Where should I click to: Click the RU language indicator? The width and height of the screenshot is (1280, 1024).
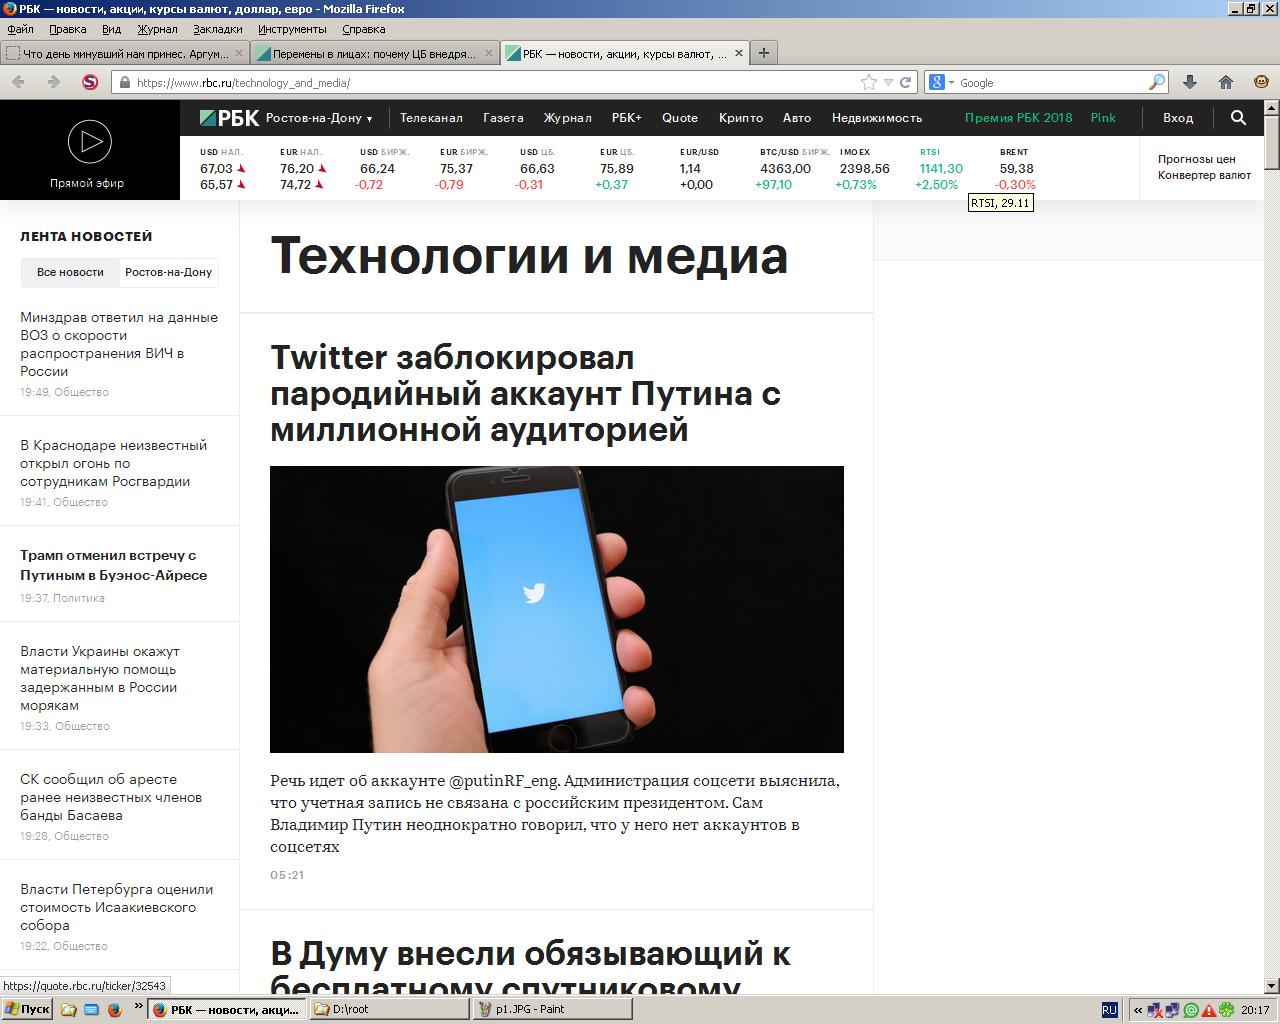coord(1109,1010)
